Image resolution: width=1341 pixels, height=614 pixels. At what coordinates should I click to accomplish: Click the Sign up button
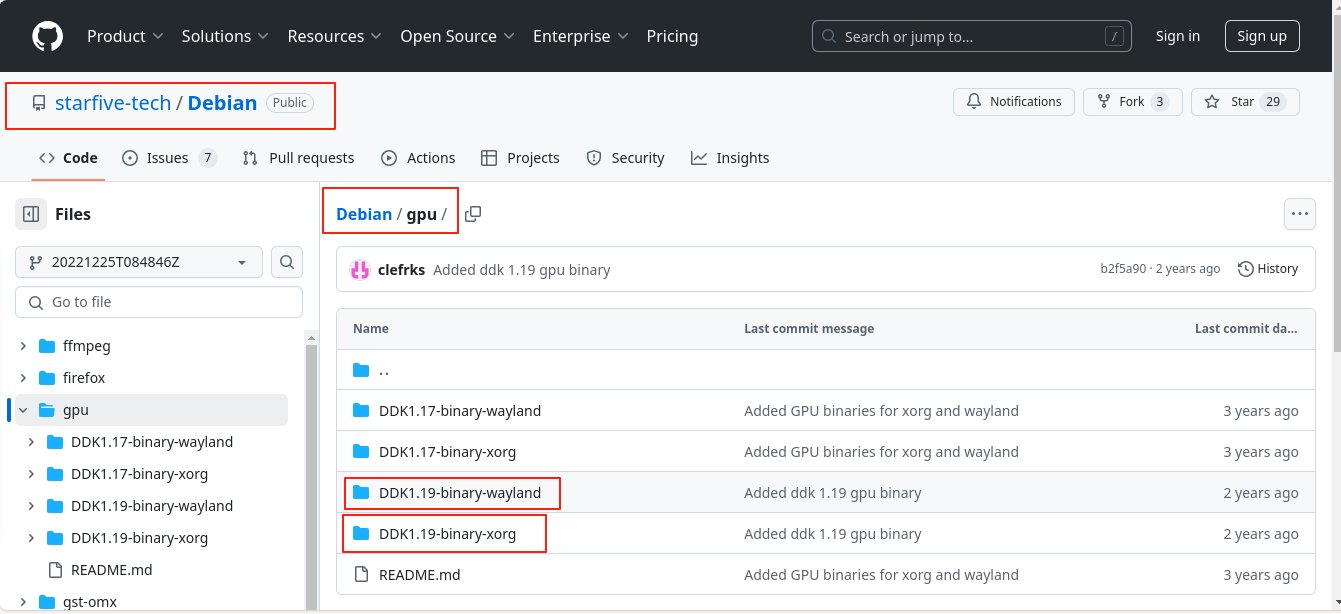1262,36
